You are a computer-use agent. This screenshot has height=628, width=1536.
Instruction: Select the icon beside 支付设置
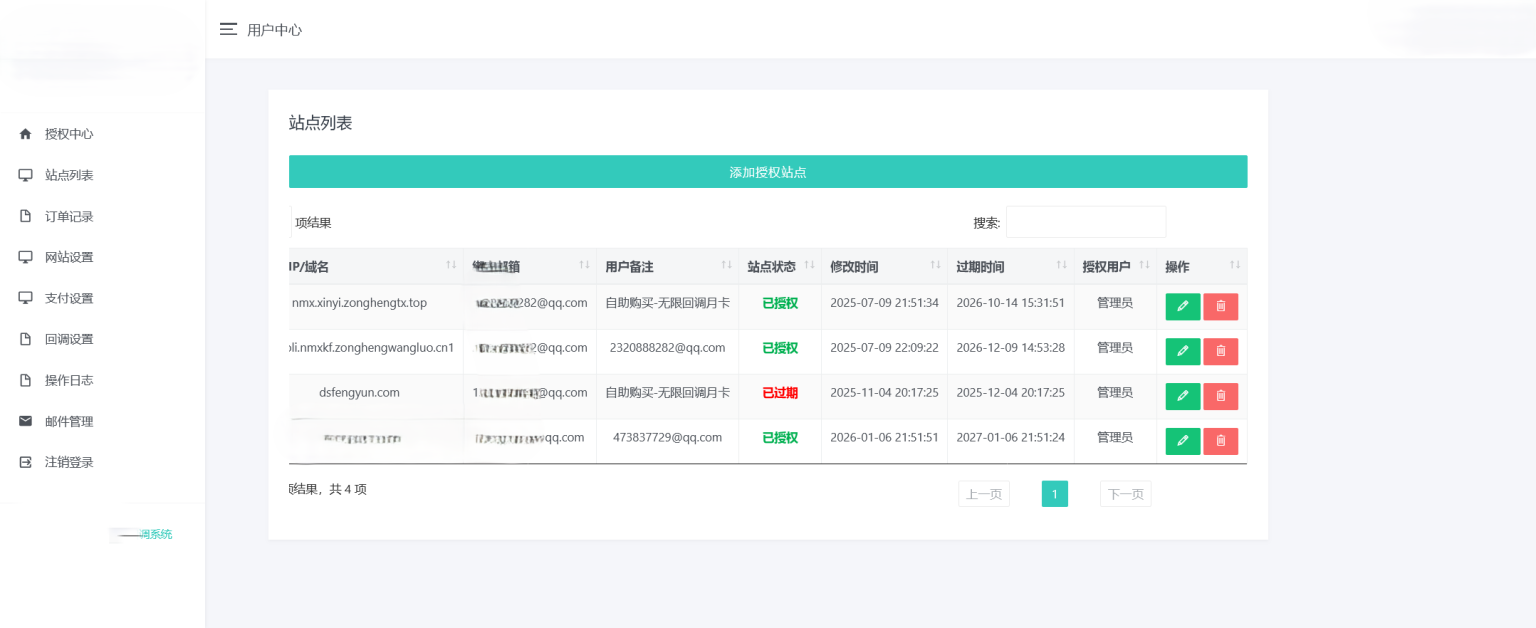tap(24, 297)
